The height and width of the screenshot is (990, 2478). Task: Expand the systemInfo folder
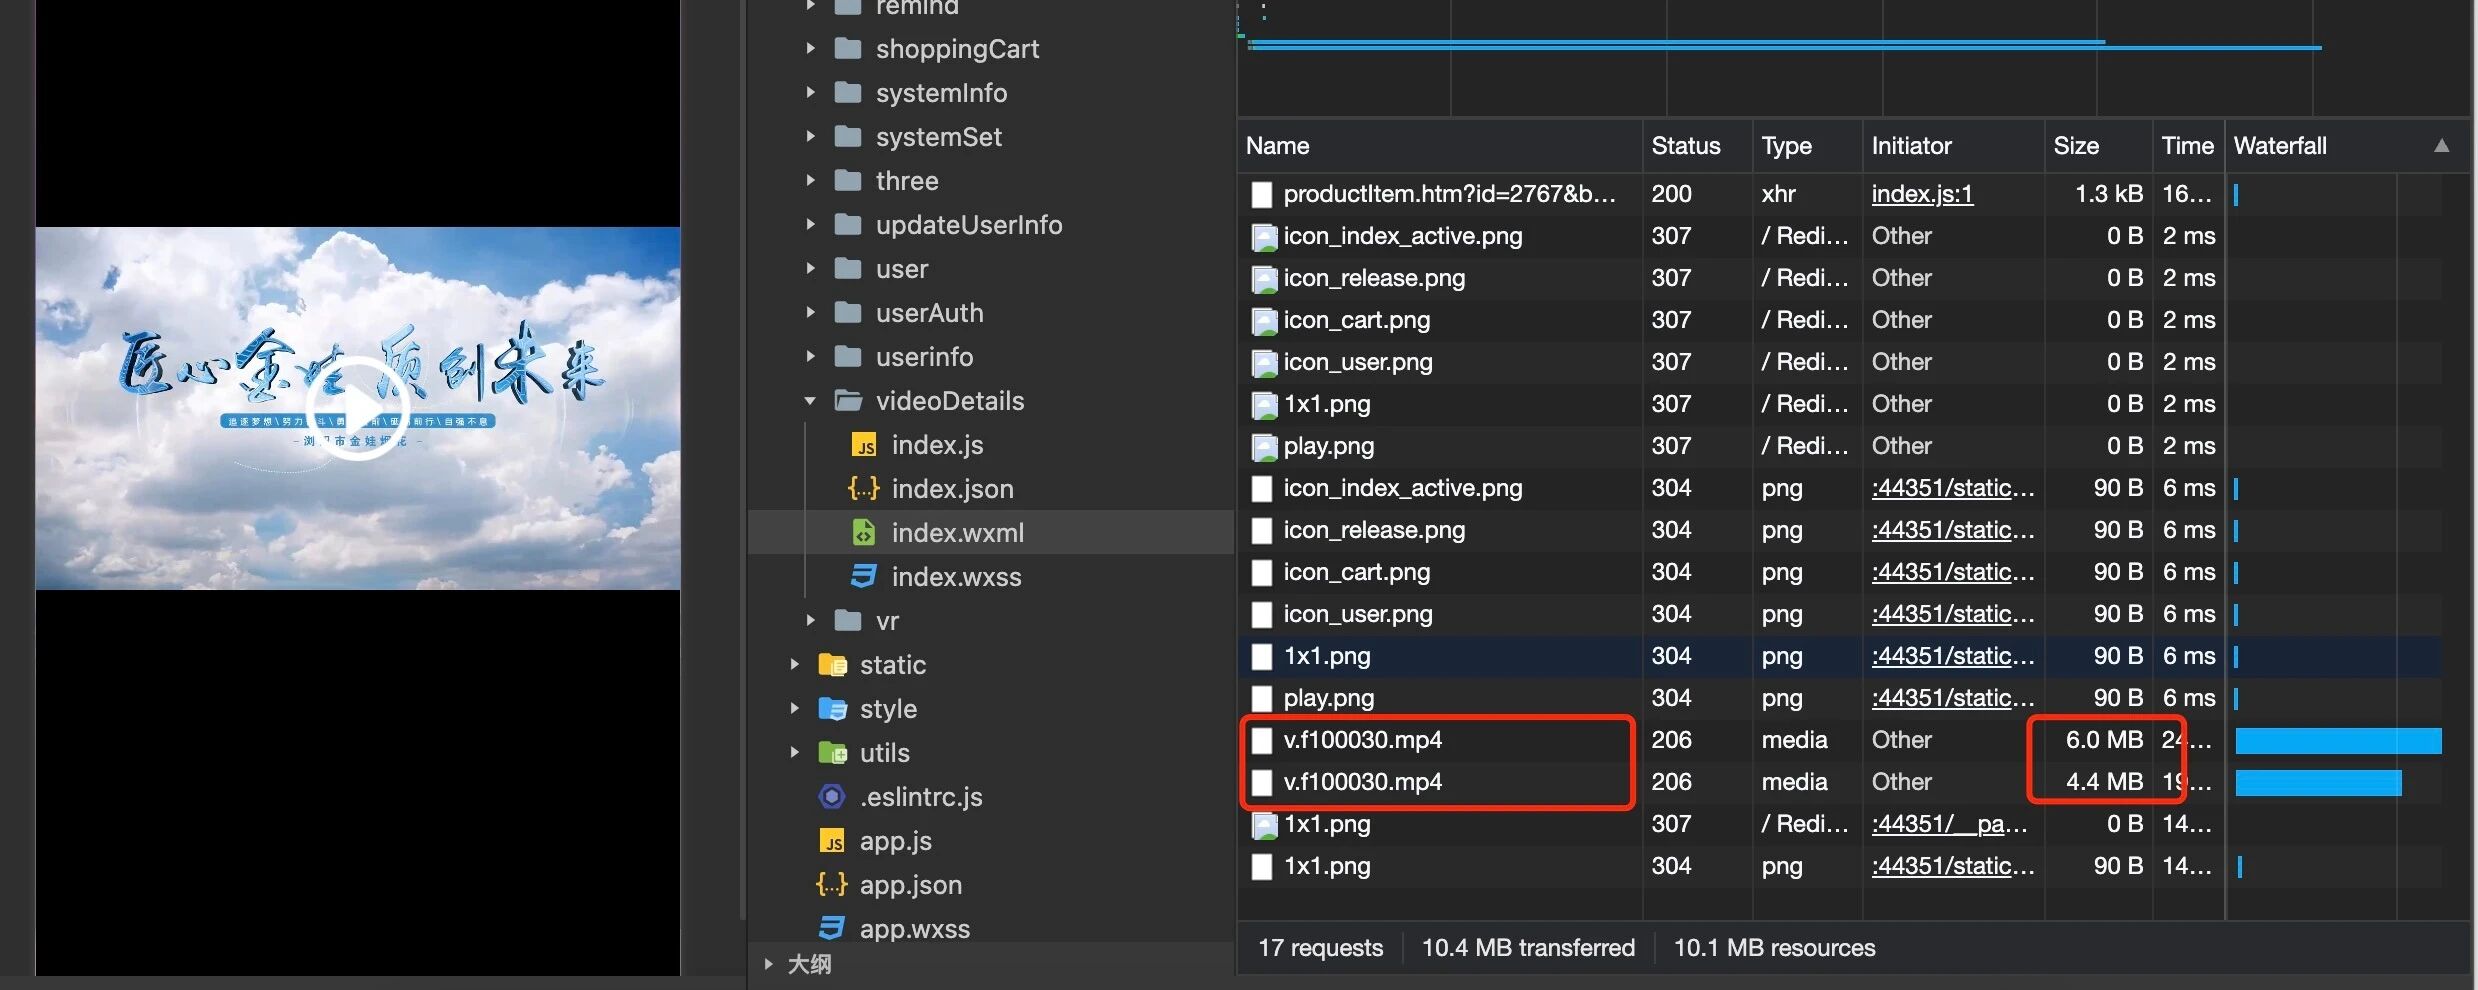click(811, 92)
